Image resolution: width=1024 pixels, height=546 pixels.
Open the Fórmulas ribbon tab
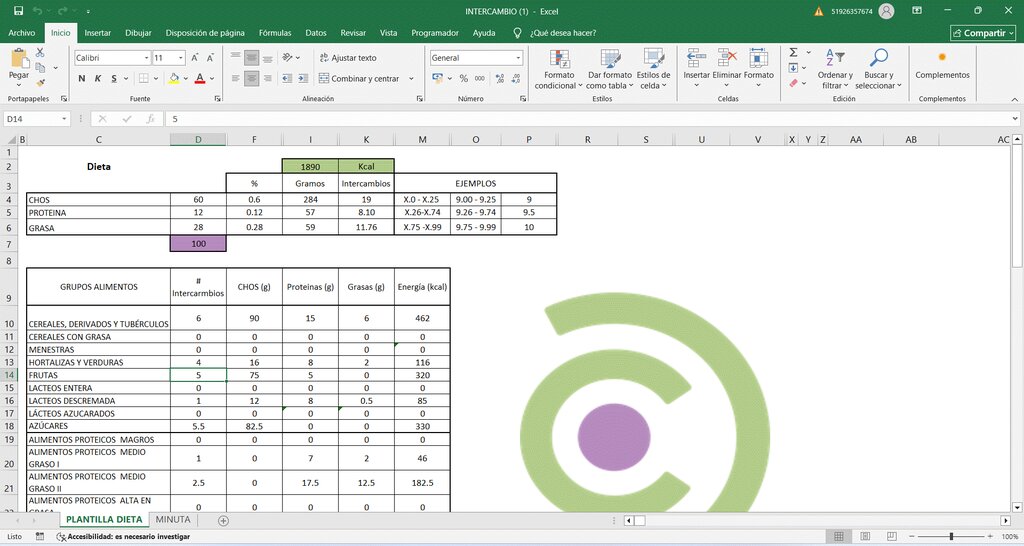pos(275,33)
